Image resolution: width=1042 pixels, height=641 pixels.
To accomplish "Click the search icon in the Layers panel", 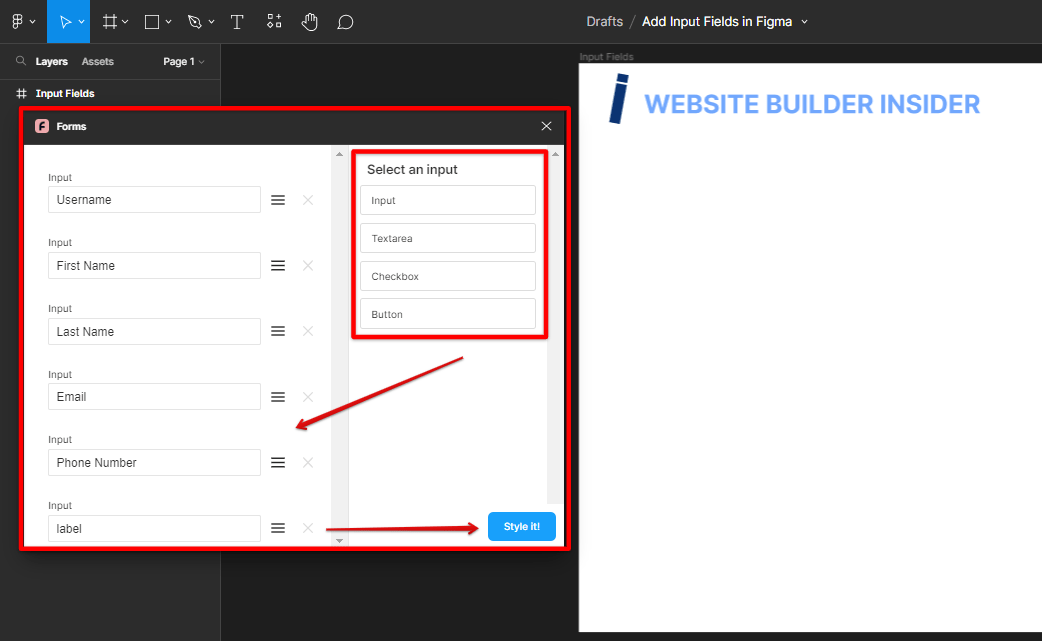I will tap(20, 61).
